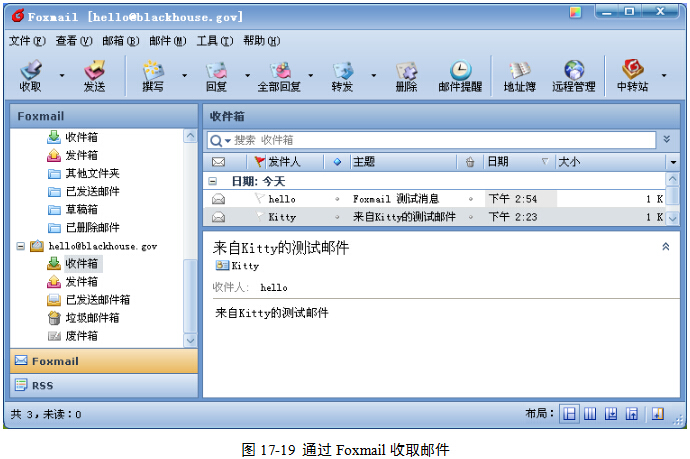Open dropdown arrow next to 收取
The height and width of the screenshot is (459, 690).
(x=62, y=75)
